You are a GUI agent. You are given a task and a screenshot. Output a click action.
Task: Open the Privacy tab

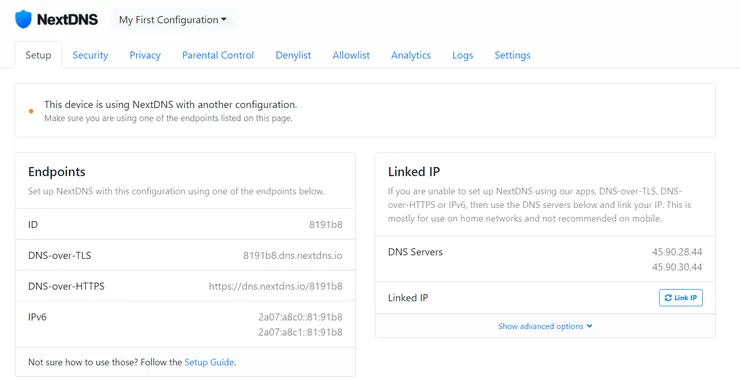145,55
